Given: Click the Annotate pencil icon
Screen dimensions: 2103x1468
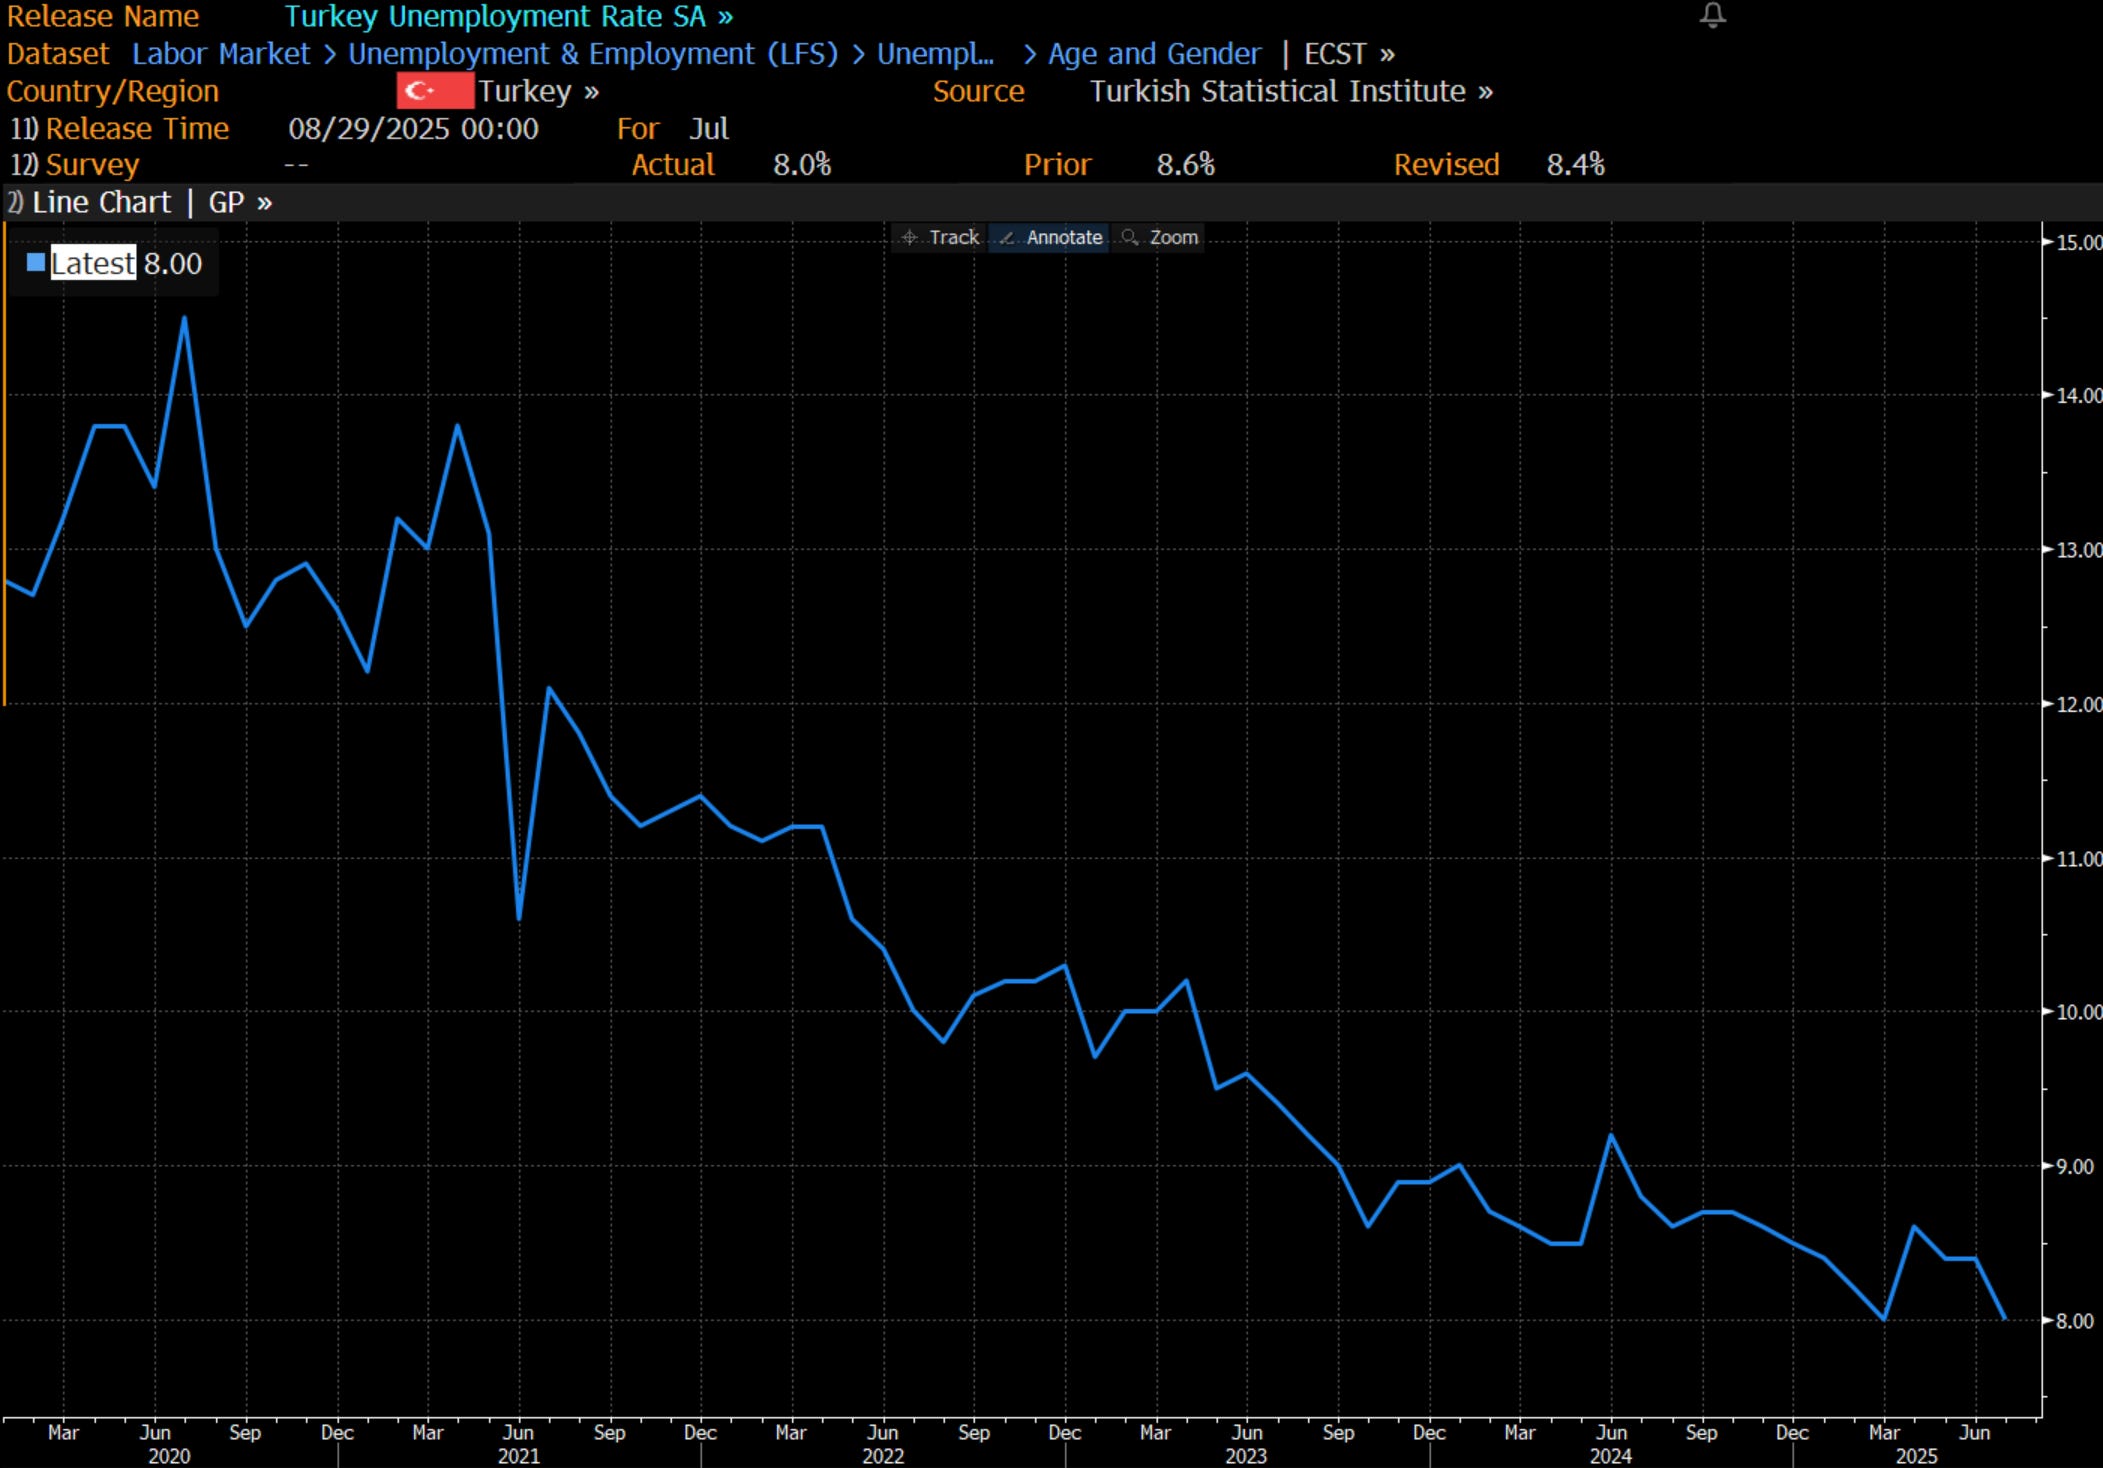Looking at the screenshot, I should 1007,238.
